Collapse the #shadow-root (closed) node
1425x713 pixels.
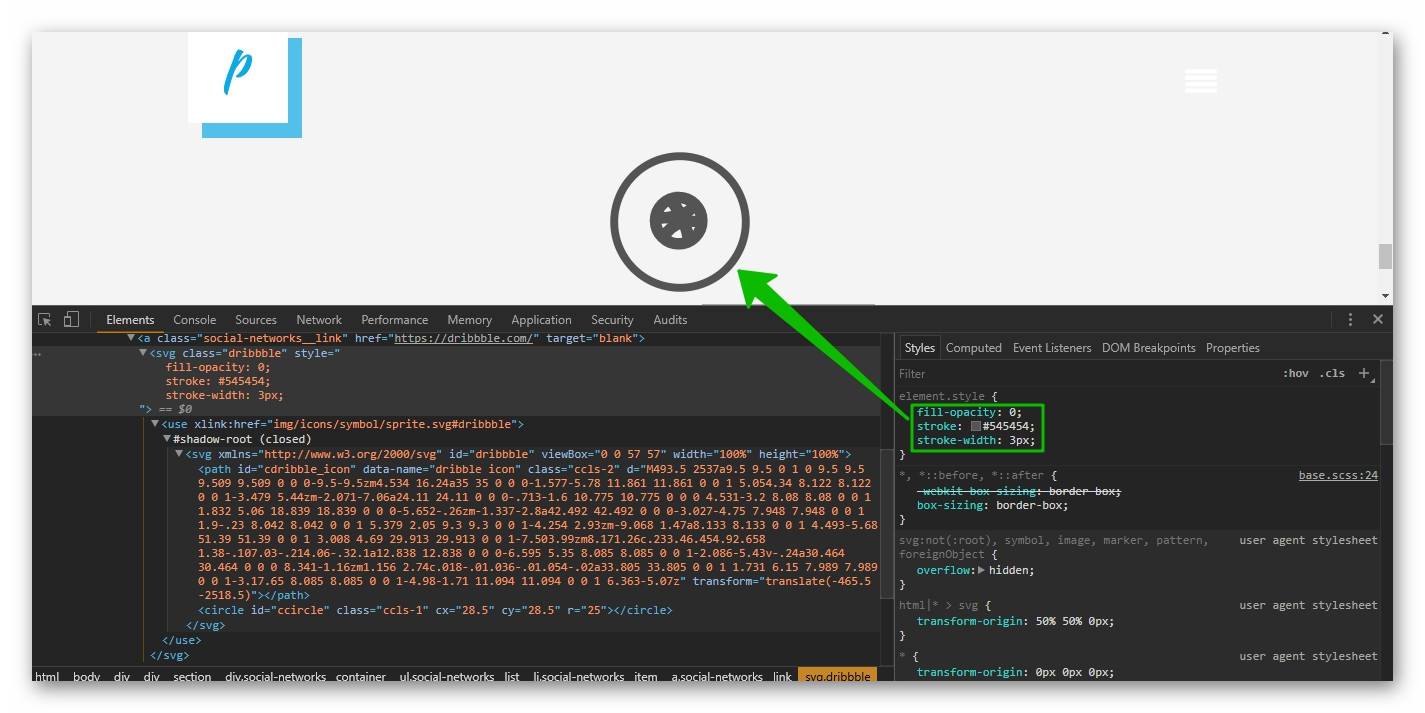[167, 439]
